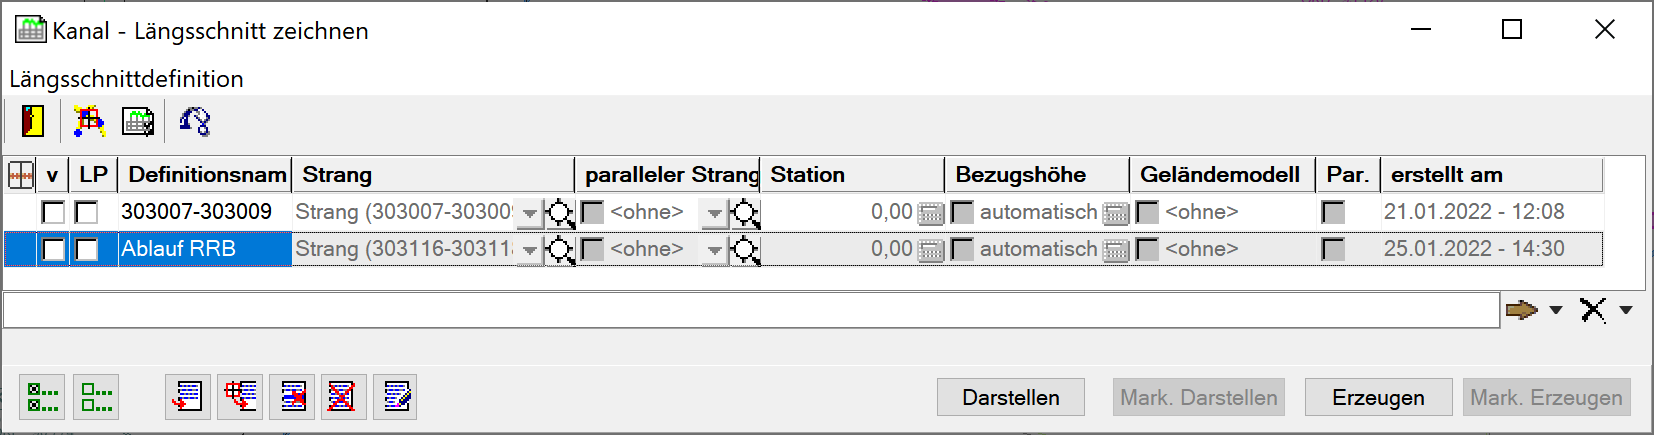Viewport: 1654px width, 435px height.
Task: Click the mark-all rows icon at bottom left
Action: pos(42,397)
